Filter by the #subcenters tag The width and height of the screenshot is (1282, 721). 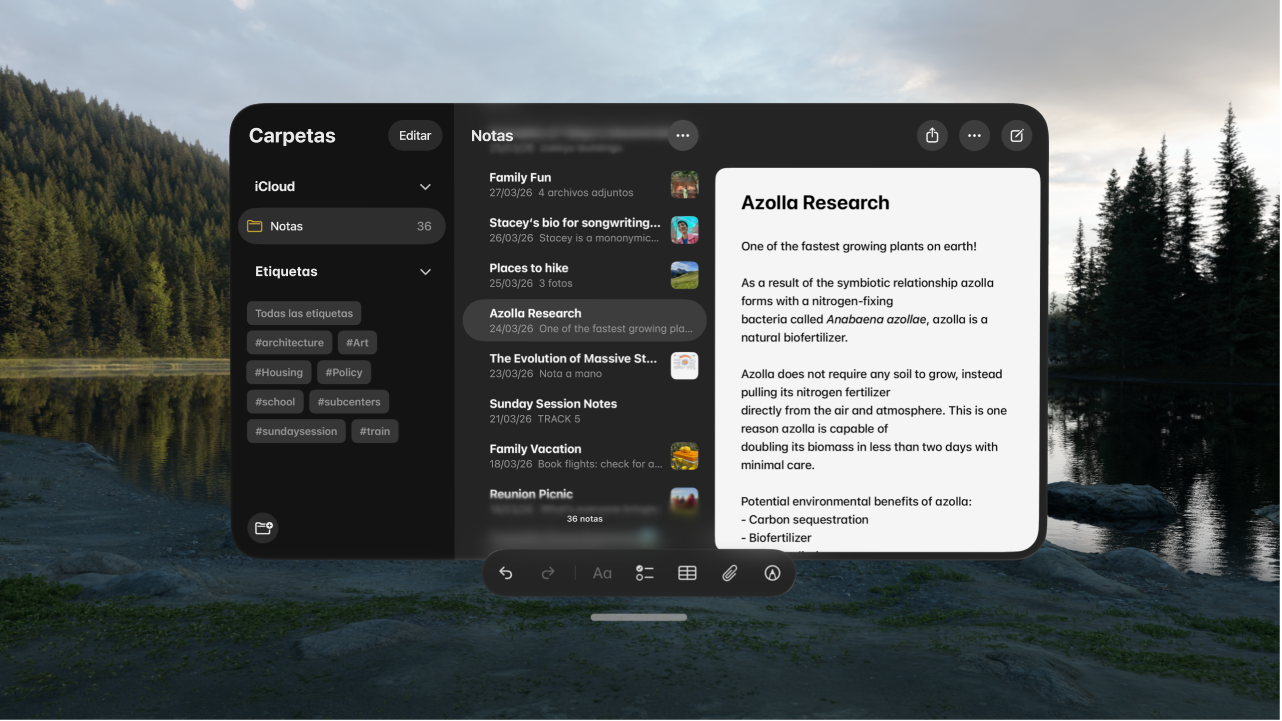(x=349, y=402)
